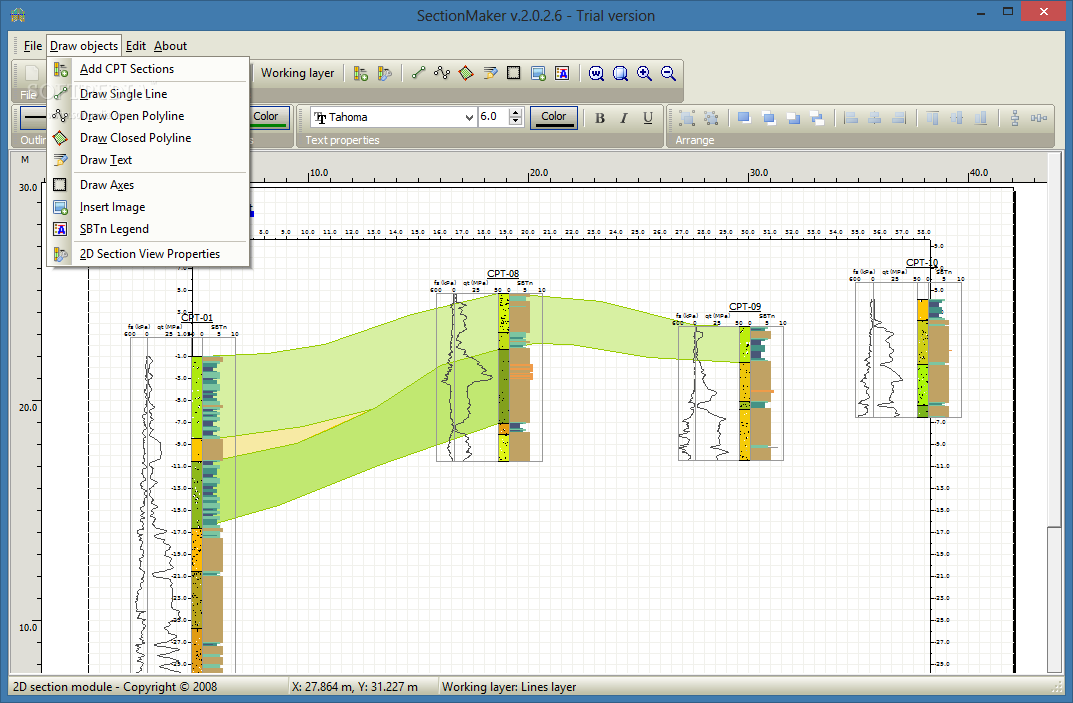Click the align vertical middles icon

pyautogui.click(x=957, y=118)
